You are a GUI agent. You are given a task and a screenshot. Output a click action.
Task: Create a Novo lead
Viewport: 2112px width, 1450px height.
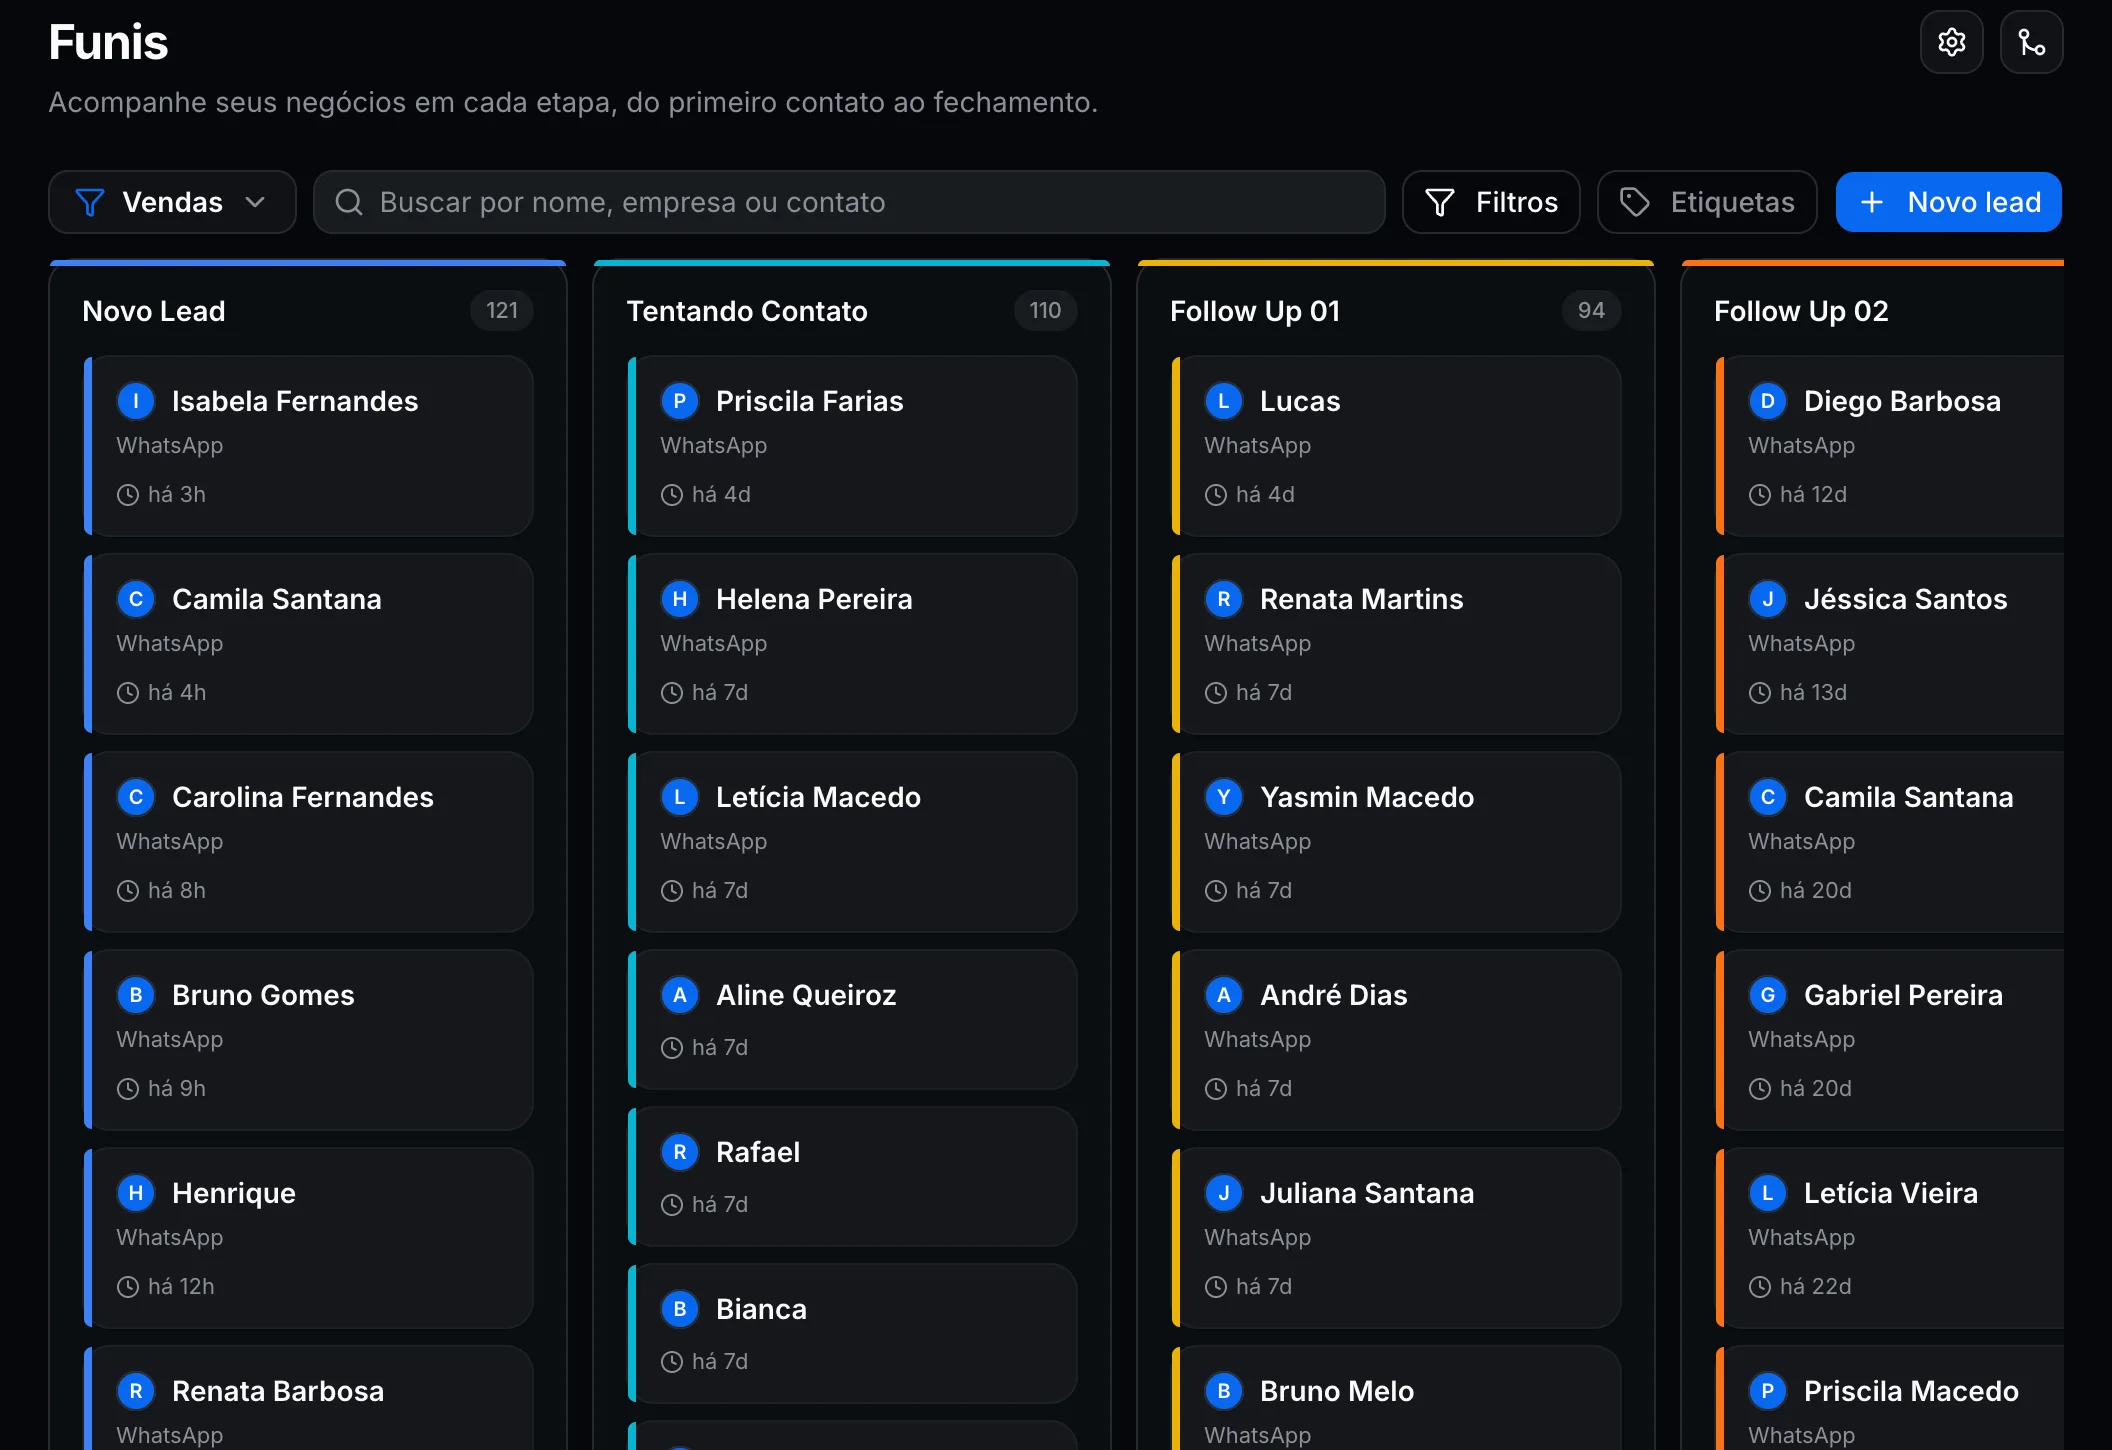pyautogui.click(x=1948, y=202)
